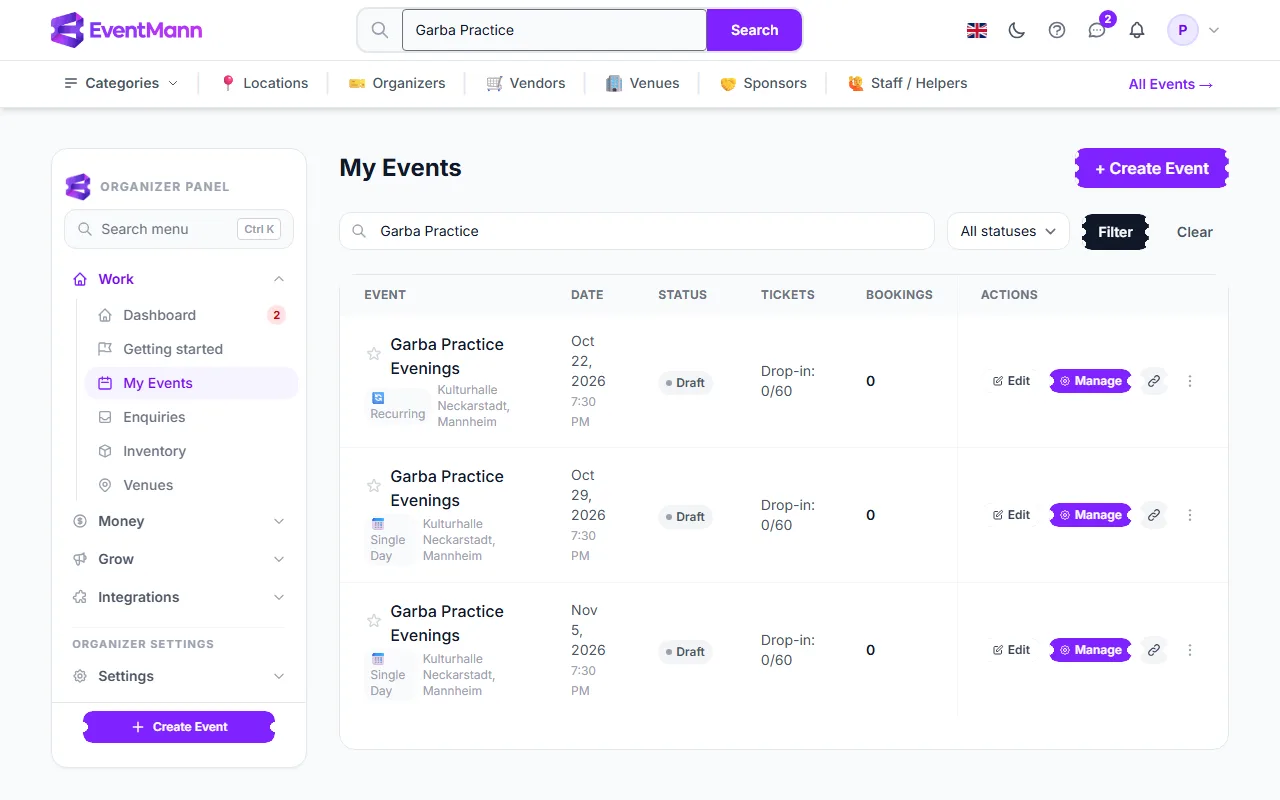Viewport: 1280px width, 800px height.
Task: Follow the All Events link
Action: [1171, 84]
